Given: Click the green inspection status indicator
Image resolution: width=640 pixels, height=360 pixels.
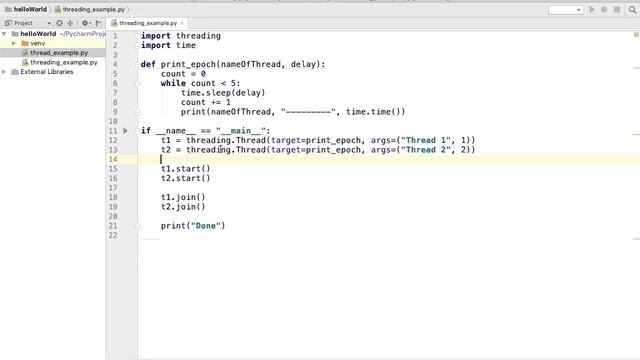Looking at the screenshot, I should pos(636,35).
